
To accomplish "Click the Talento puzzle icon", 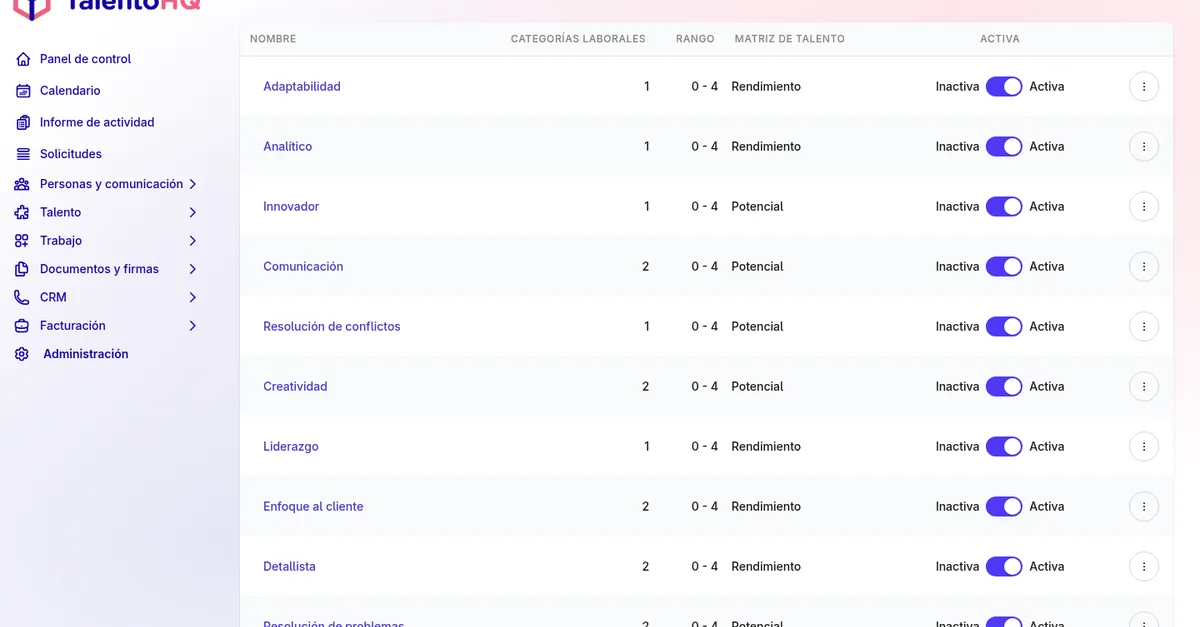I will (22, 212).
